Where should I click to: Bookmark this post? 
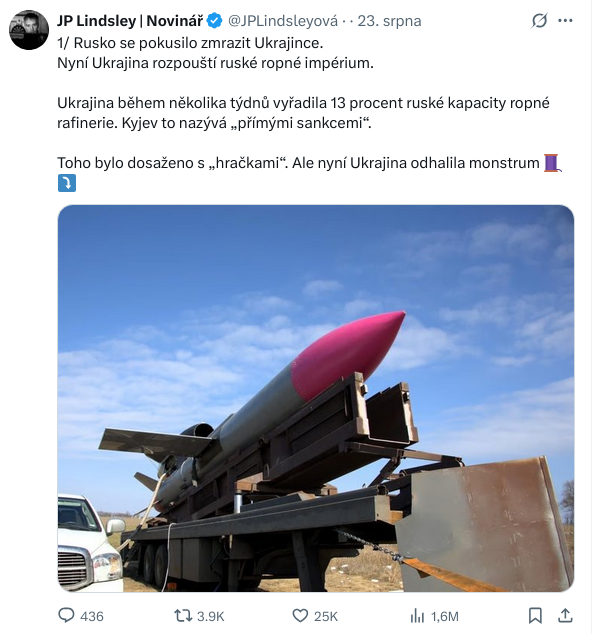(x=535, y=616)
